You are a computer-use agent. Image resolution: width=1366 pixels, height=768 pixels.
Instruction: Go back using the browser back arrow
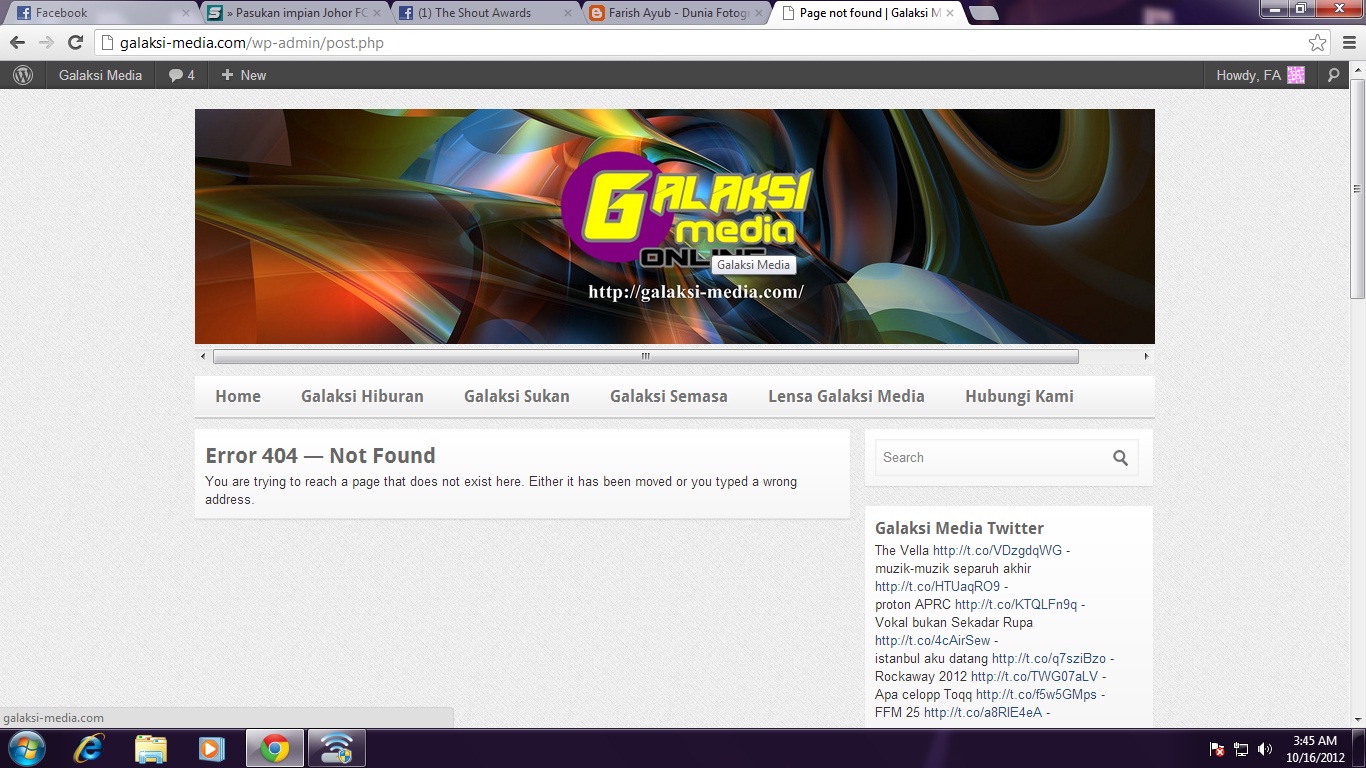pos(17,43)
